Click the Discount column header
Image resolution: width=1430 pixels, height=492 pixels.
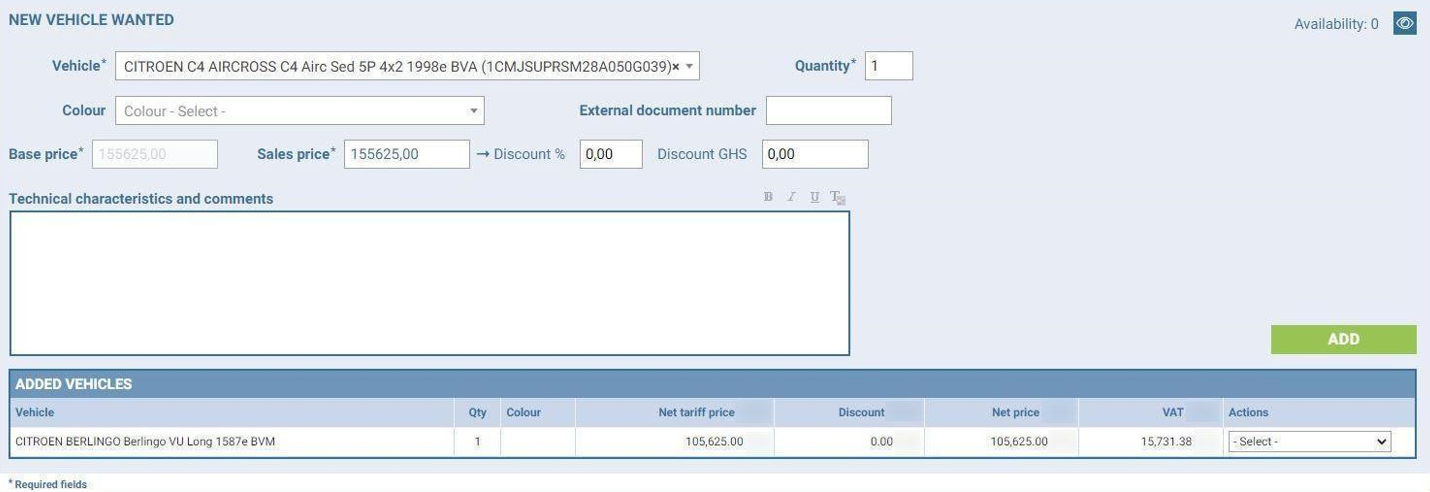tap(861, 412)
